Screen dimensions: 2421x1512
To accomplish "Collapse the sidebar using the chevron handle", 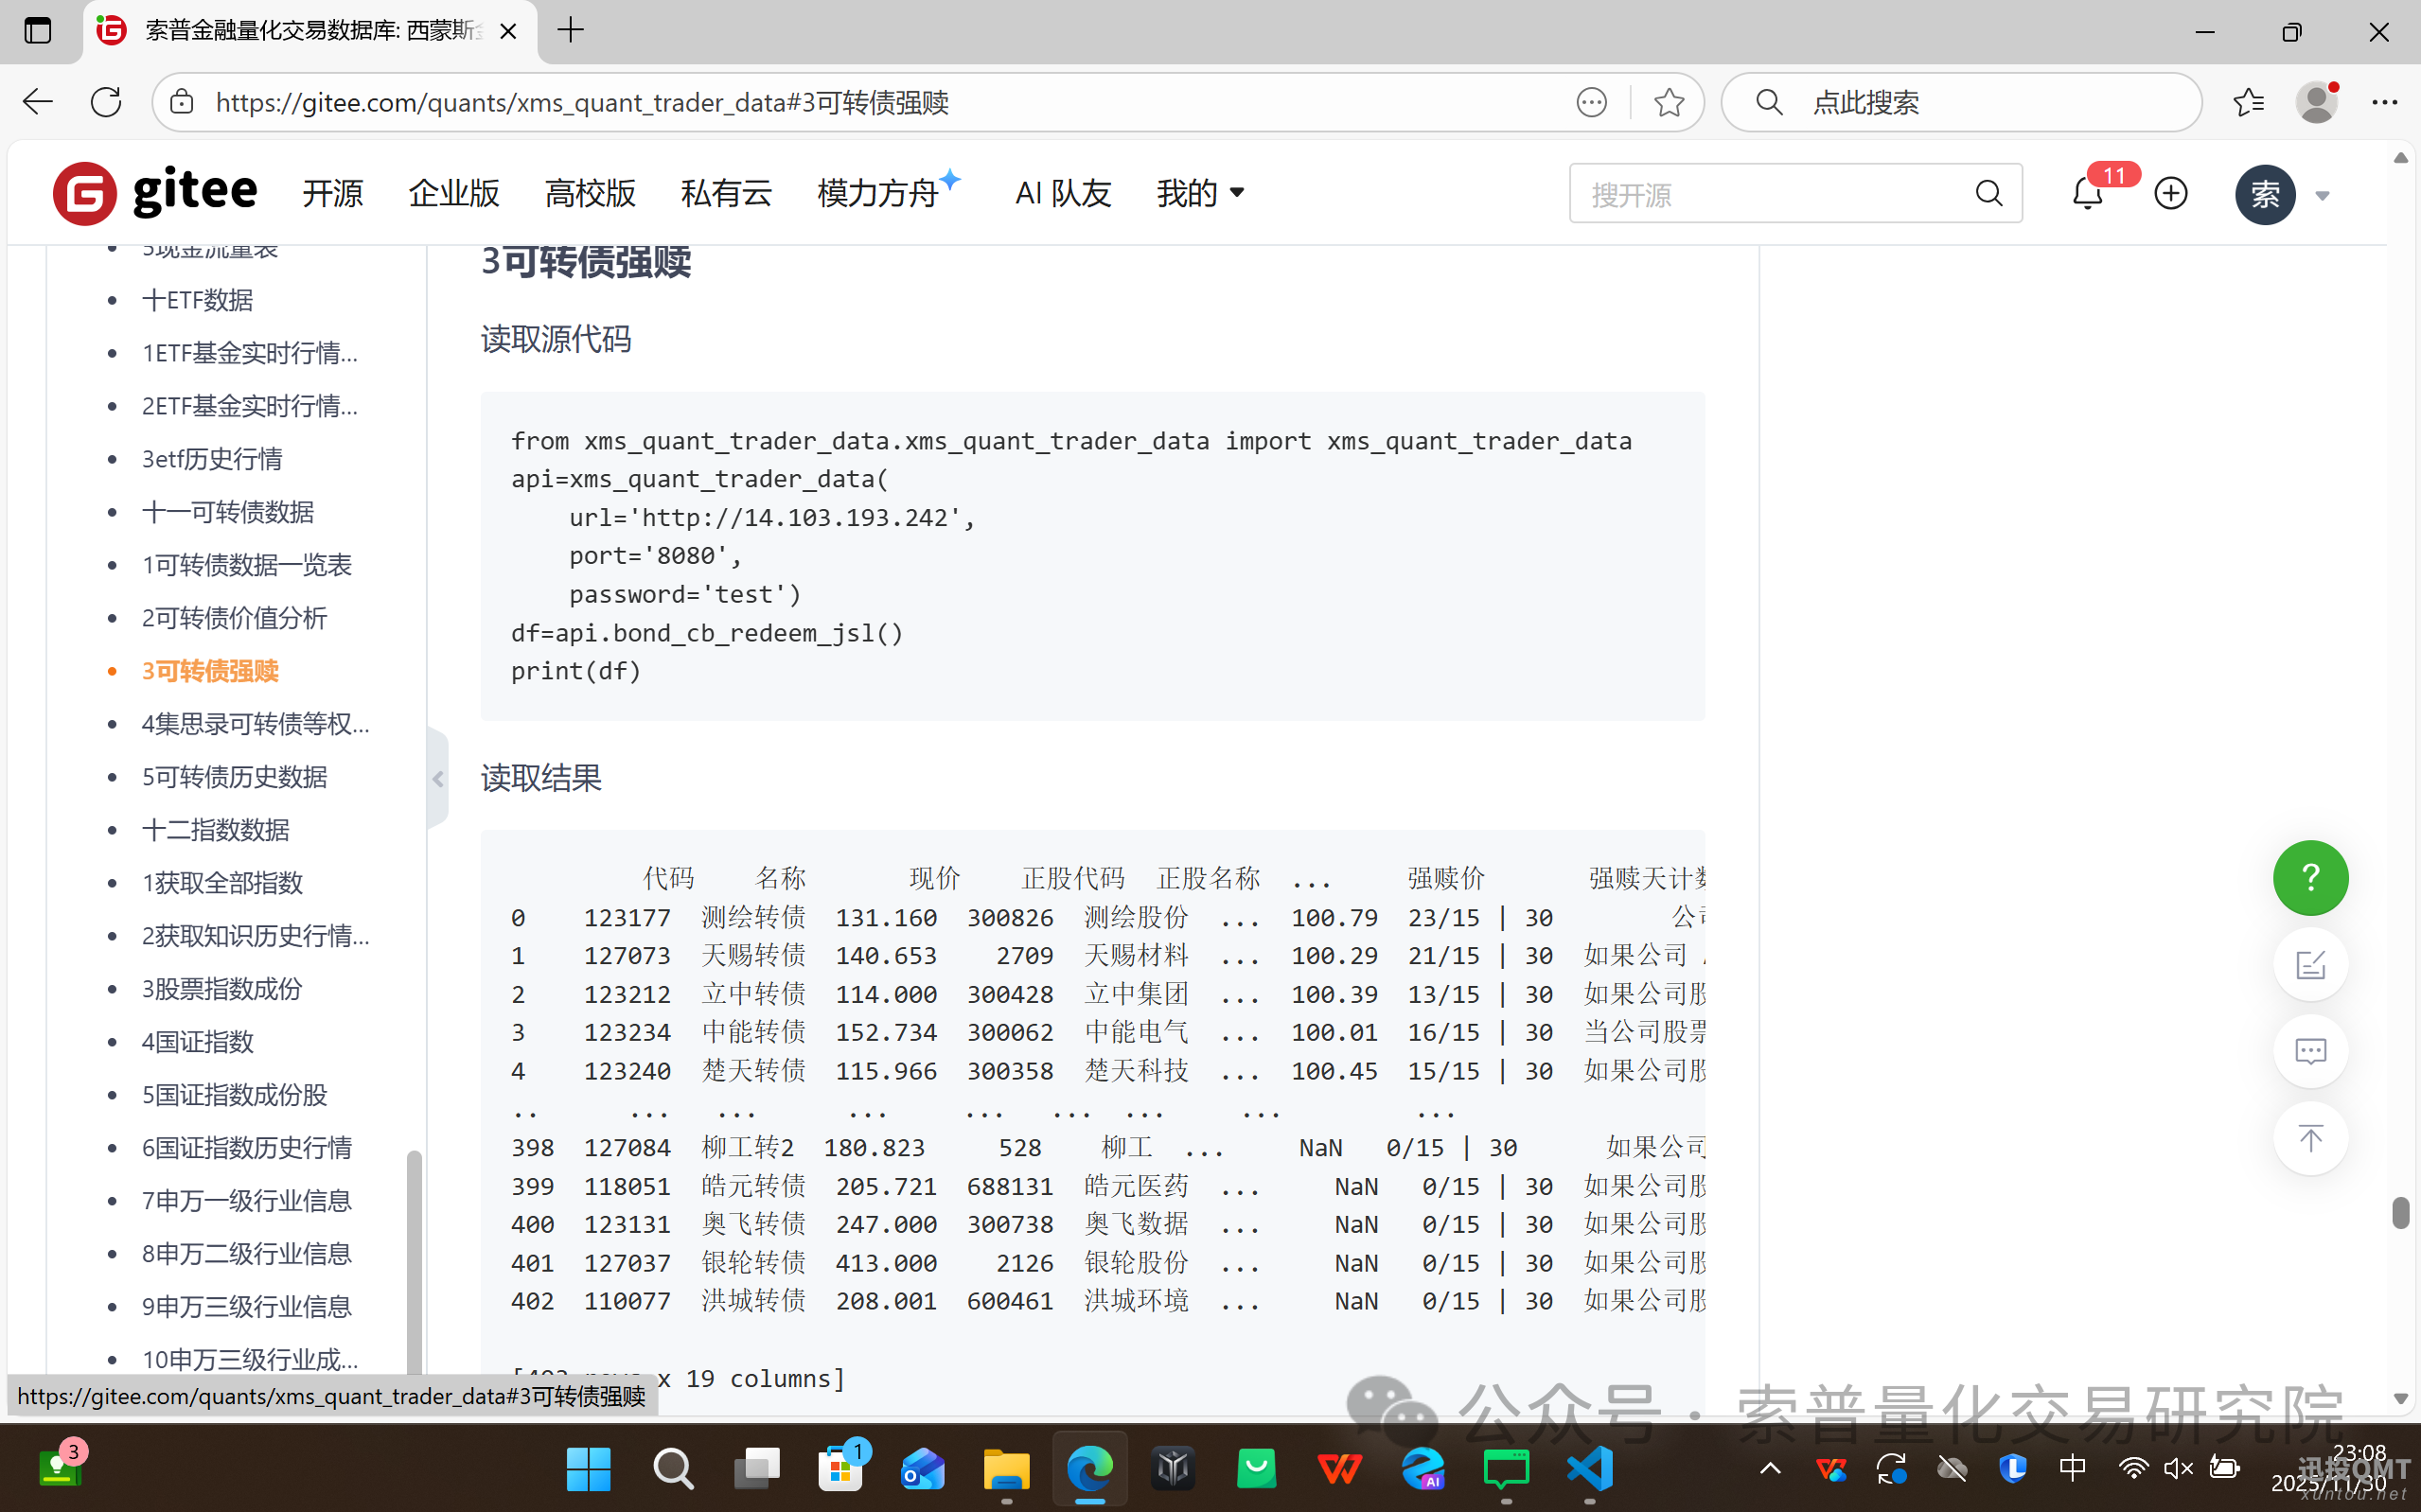I will (x=437, y=779).
